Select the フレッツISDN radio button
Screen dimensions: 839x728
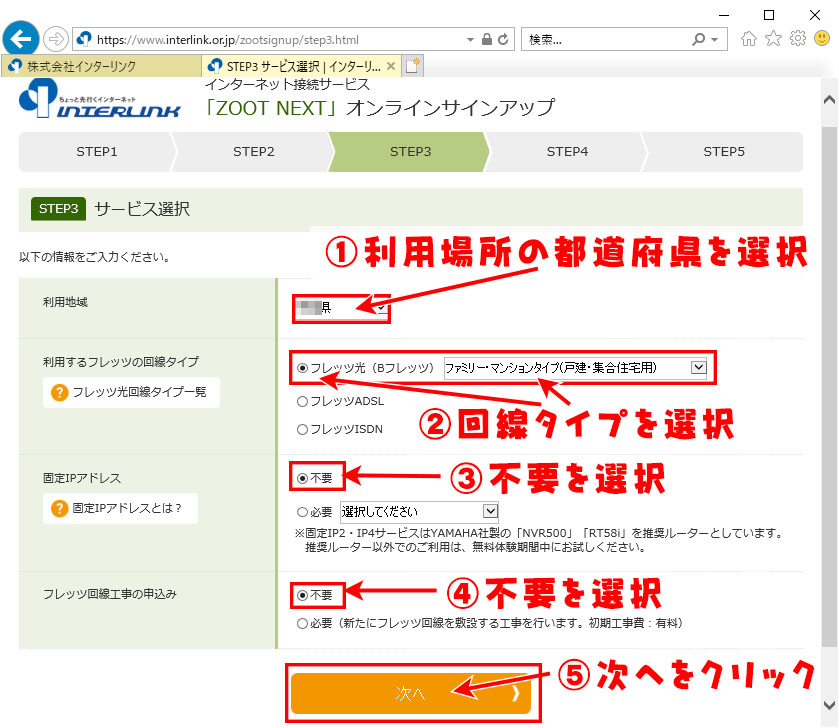point(302,429)
